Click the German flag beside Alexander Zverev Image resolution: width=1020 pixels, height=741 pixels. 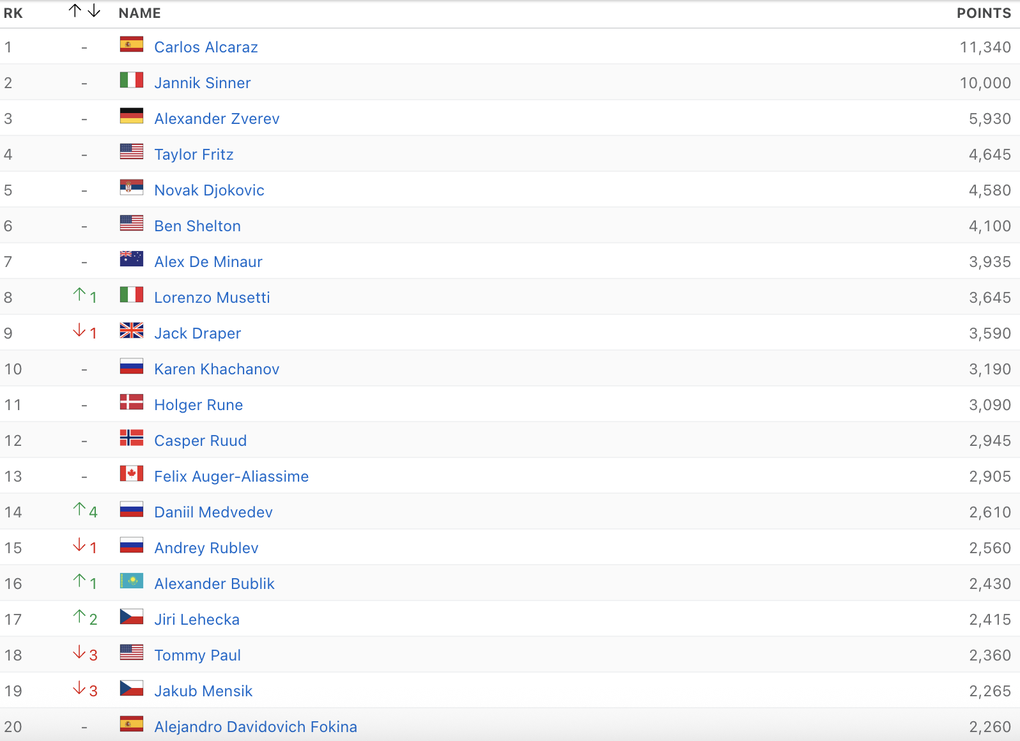131,117
